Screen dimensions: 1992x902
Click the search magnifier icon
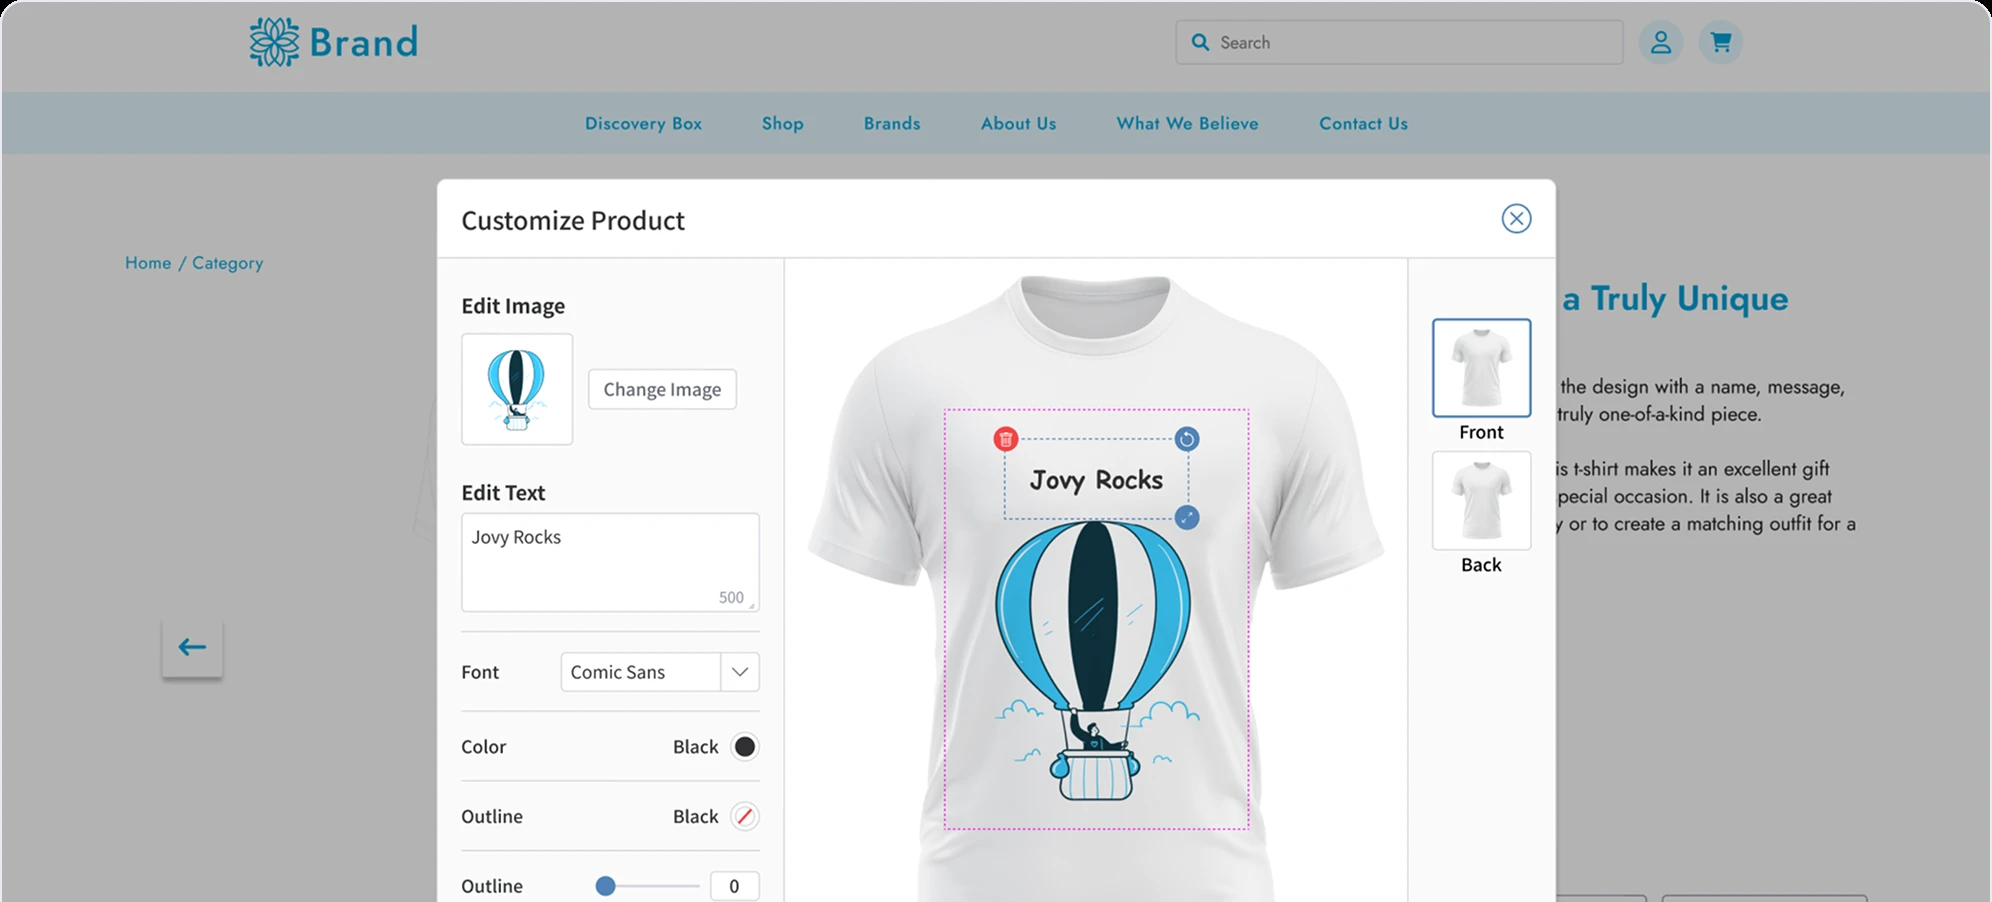(x=1200, y=42)
